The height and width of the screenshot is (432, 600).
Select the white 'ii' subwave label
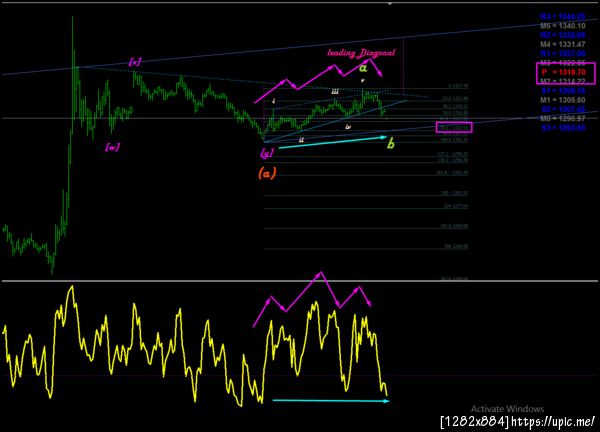pos(301,140)
